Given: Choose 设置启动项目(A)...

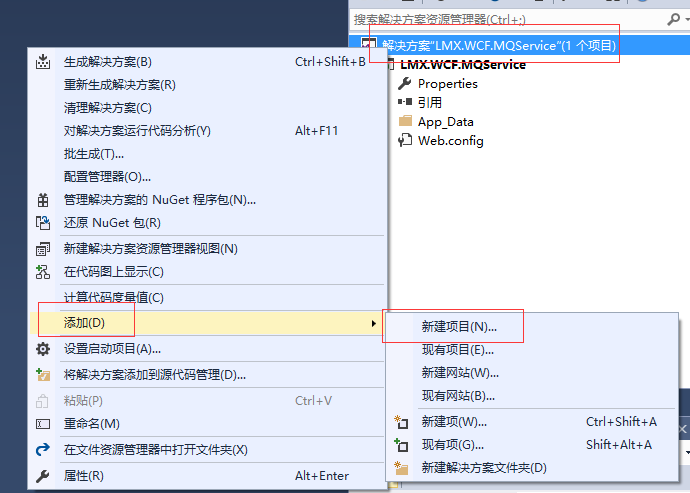Looking at the screenshot, I should pos(207,349).
